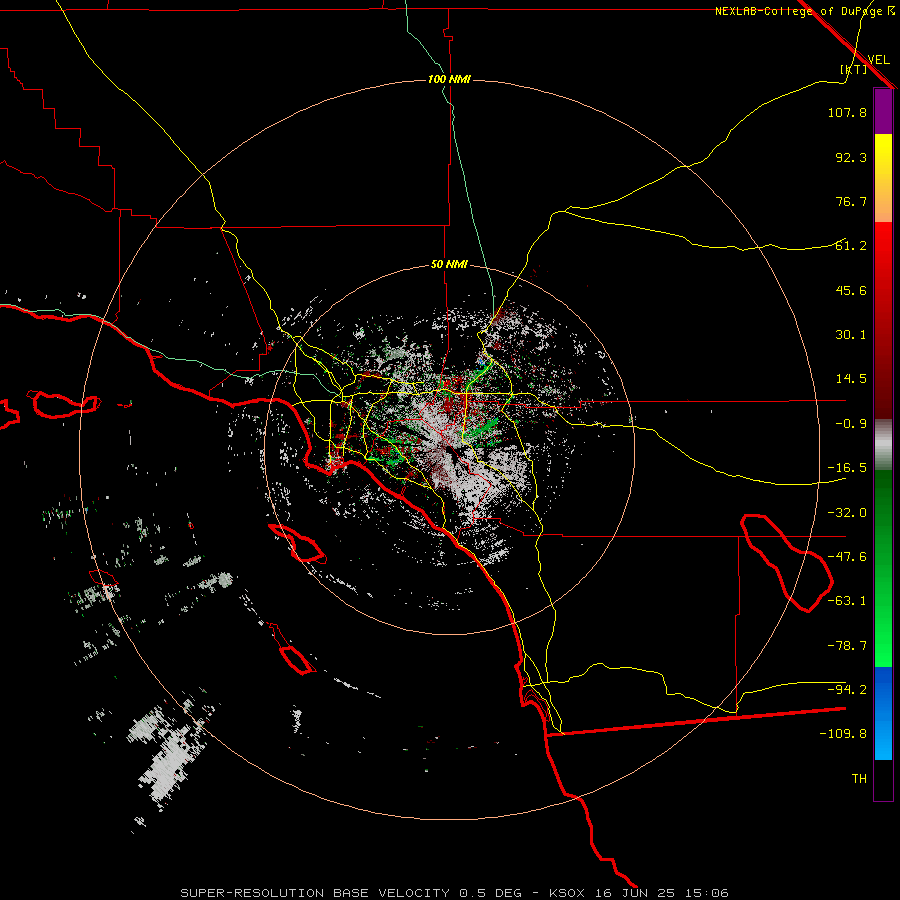This screenshot has width=900, height=900.
Task: Click the -63.1 legend value
Action: coord(847,601)
